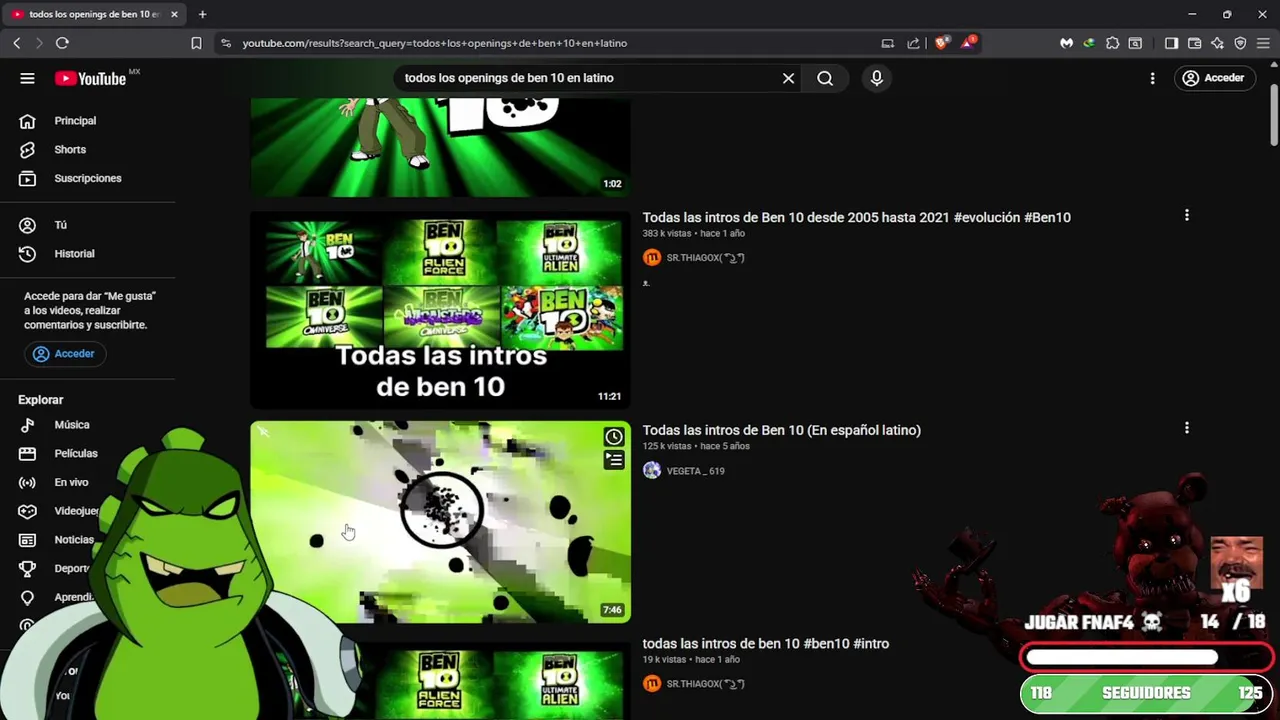Go back to previous page
The image size is (1280, 720).
[x=16, y=43]
